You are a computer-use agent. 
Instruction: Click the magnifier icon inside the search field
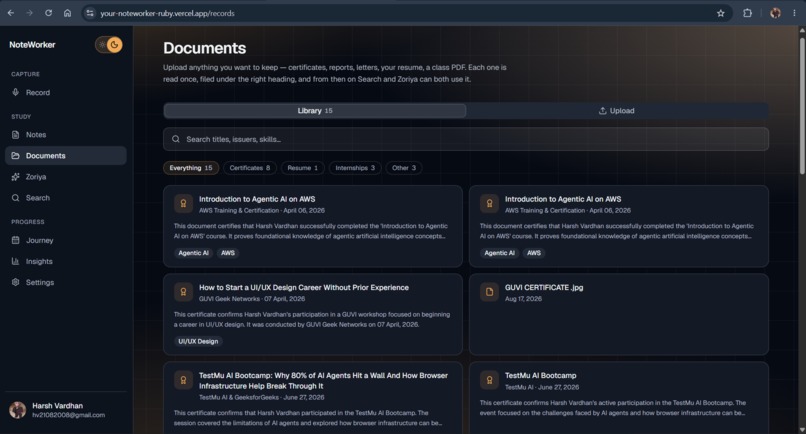point(176,139)
